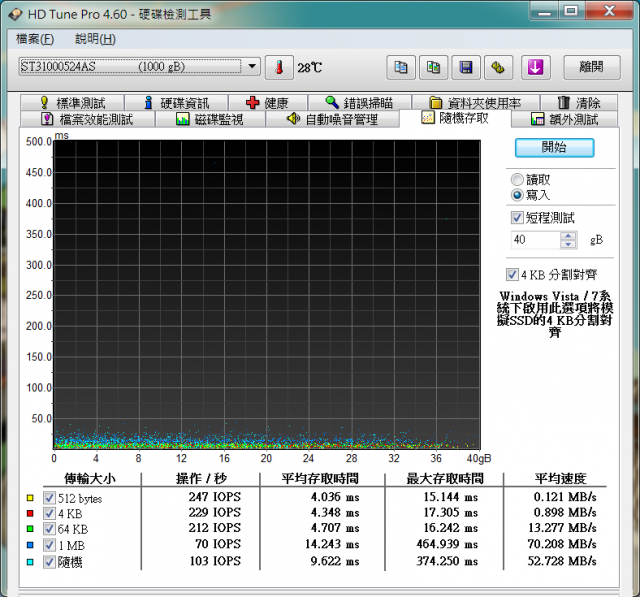The width and height of the screenshot is (640, 597).
Task: Click the 平均速度 column header
Action: coord(560,479)
